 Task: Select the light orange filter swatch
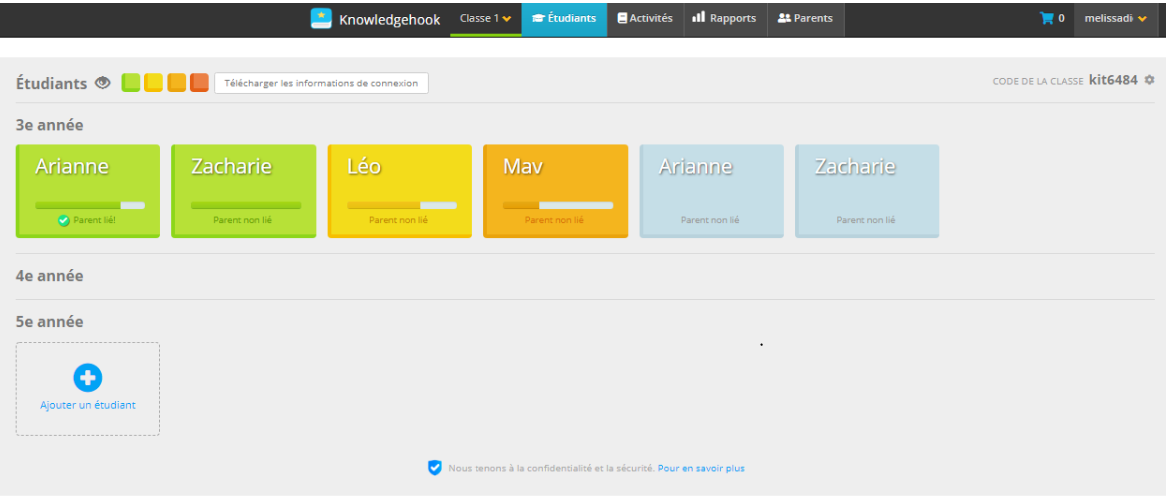pyautogui.click(x=177, y=83)
